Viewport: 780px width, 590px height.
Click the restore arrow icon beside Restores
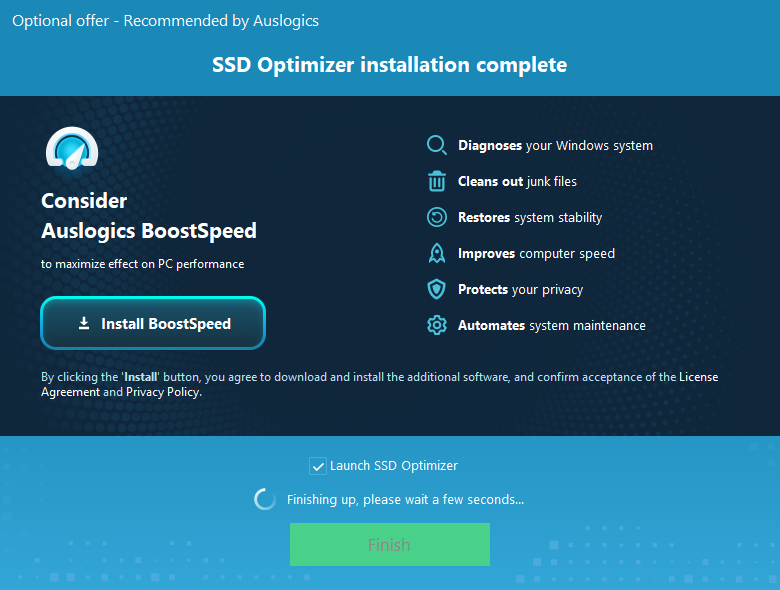[x=437, y=217]
